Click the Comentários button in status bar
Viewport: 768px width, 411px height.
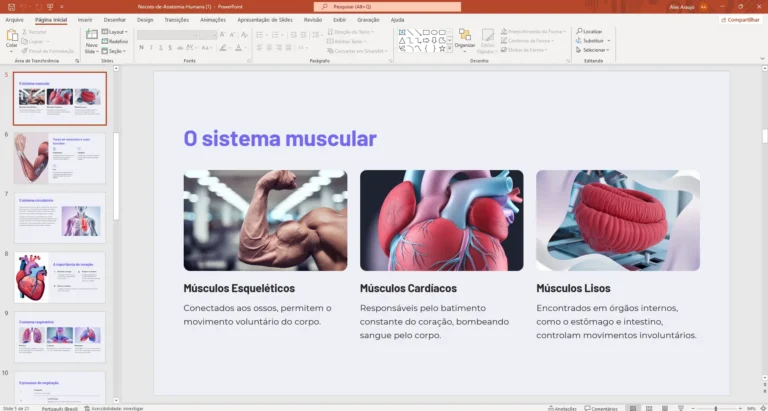click(x=601, y=408)
